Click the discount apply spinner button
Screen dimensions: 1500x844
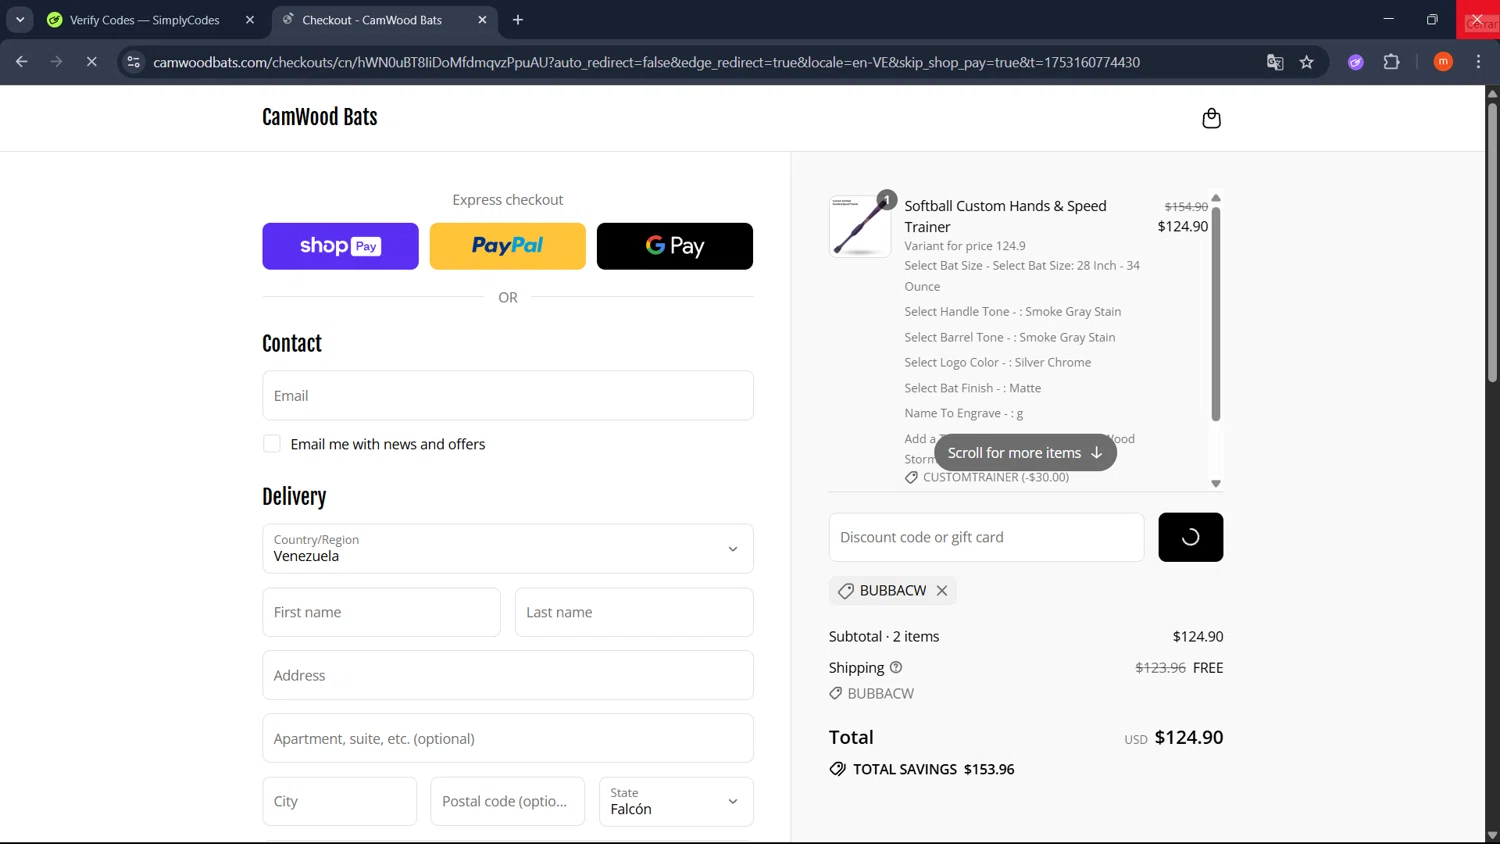(1190, 537)
